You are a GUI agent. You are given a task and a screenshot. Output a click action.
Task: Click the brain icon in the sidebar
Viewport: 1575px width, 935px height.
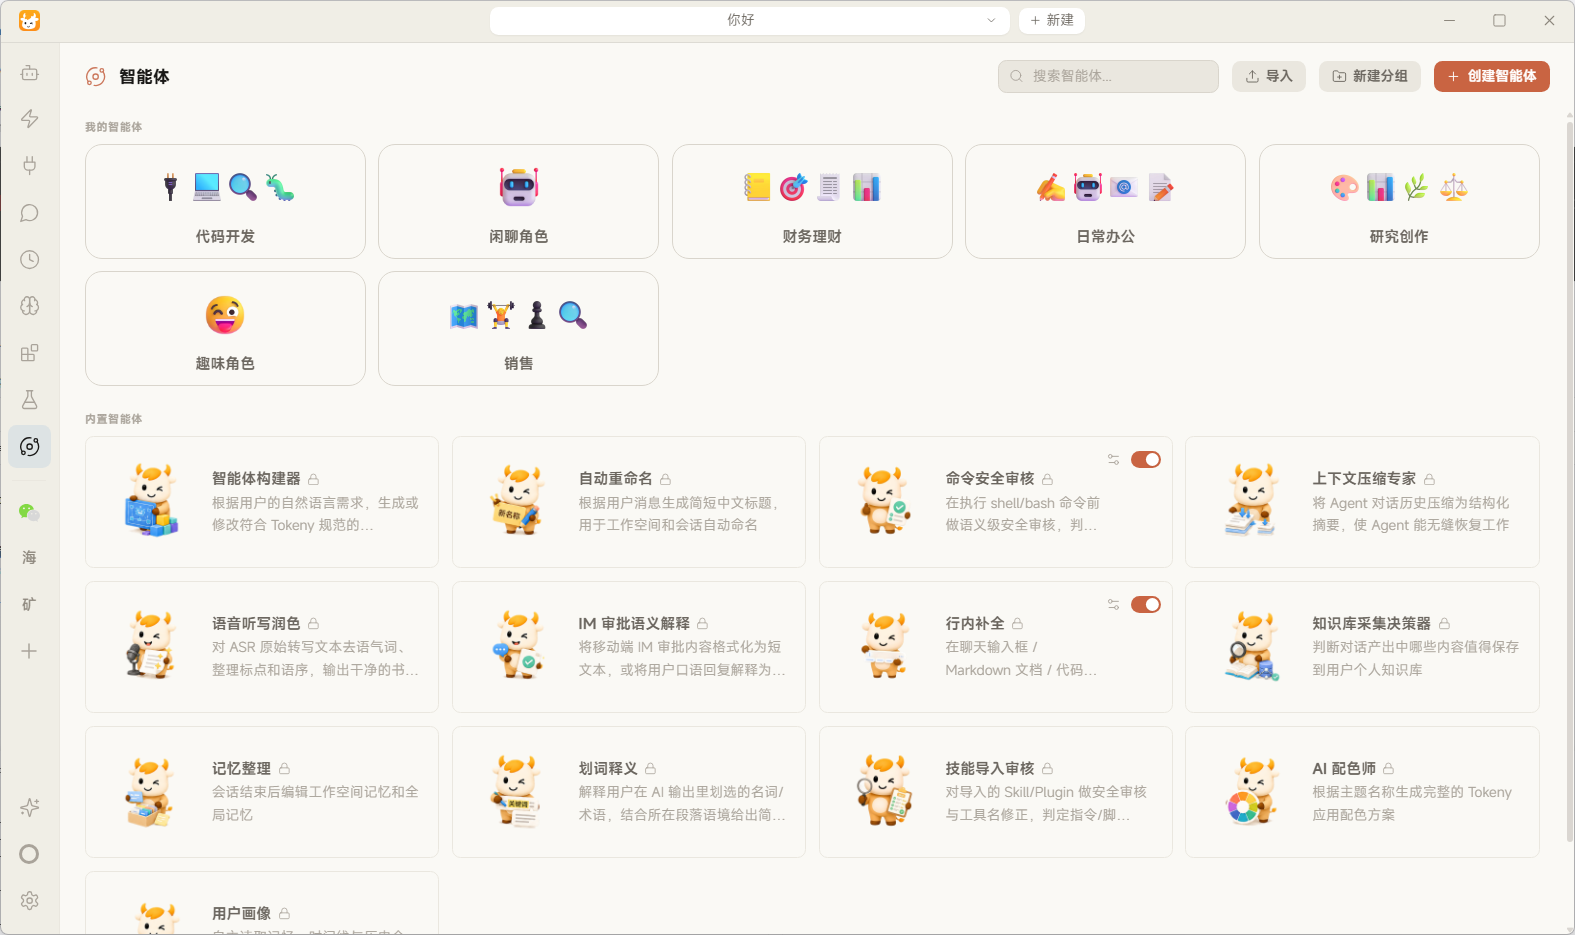(x=30, y=306)
